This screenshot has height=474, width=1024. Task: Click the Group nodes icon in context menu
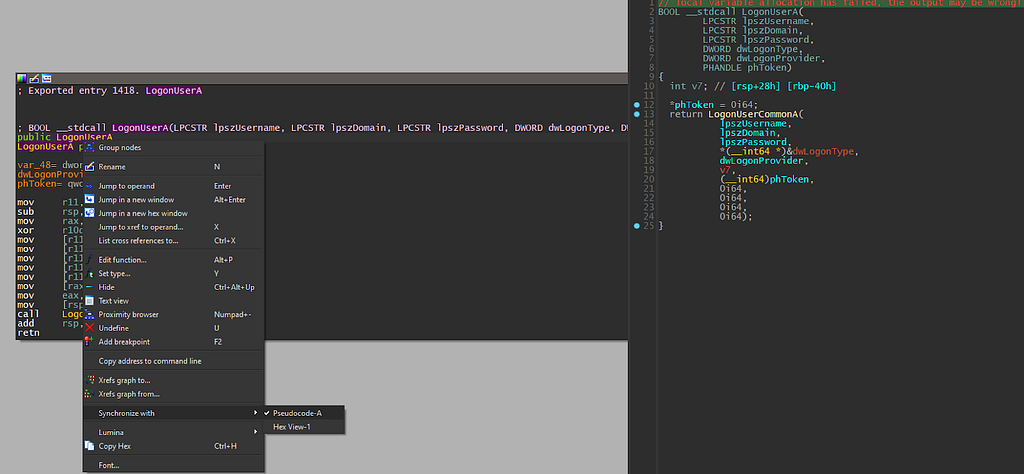coord(90,148)
